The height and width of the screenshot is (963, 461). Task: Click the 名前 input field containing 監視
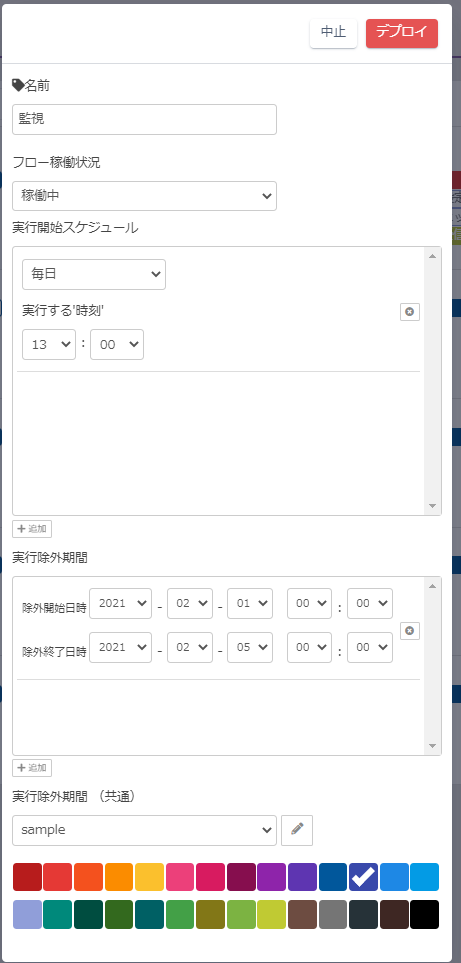[x=144, y=119]
